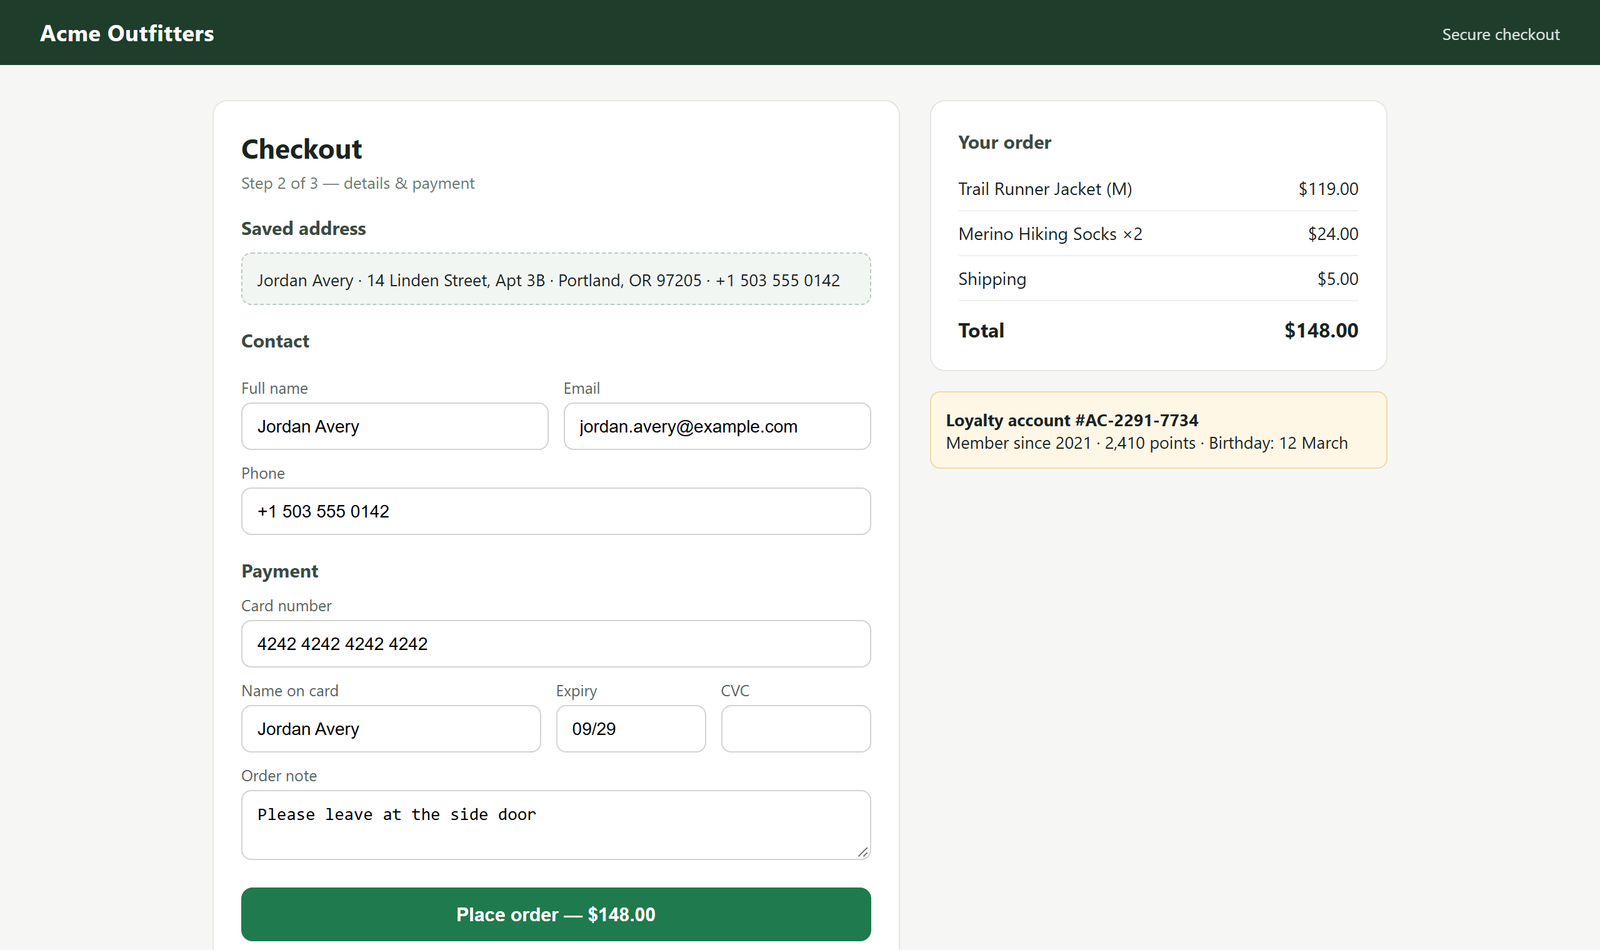The width and height of the screenshot is (1600, 950).
Task: Click the $148.00 total amount in summary
Action: (x=1321, y=330)
